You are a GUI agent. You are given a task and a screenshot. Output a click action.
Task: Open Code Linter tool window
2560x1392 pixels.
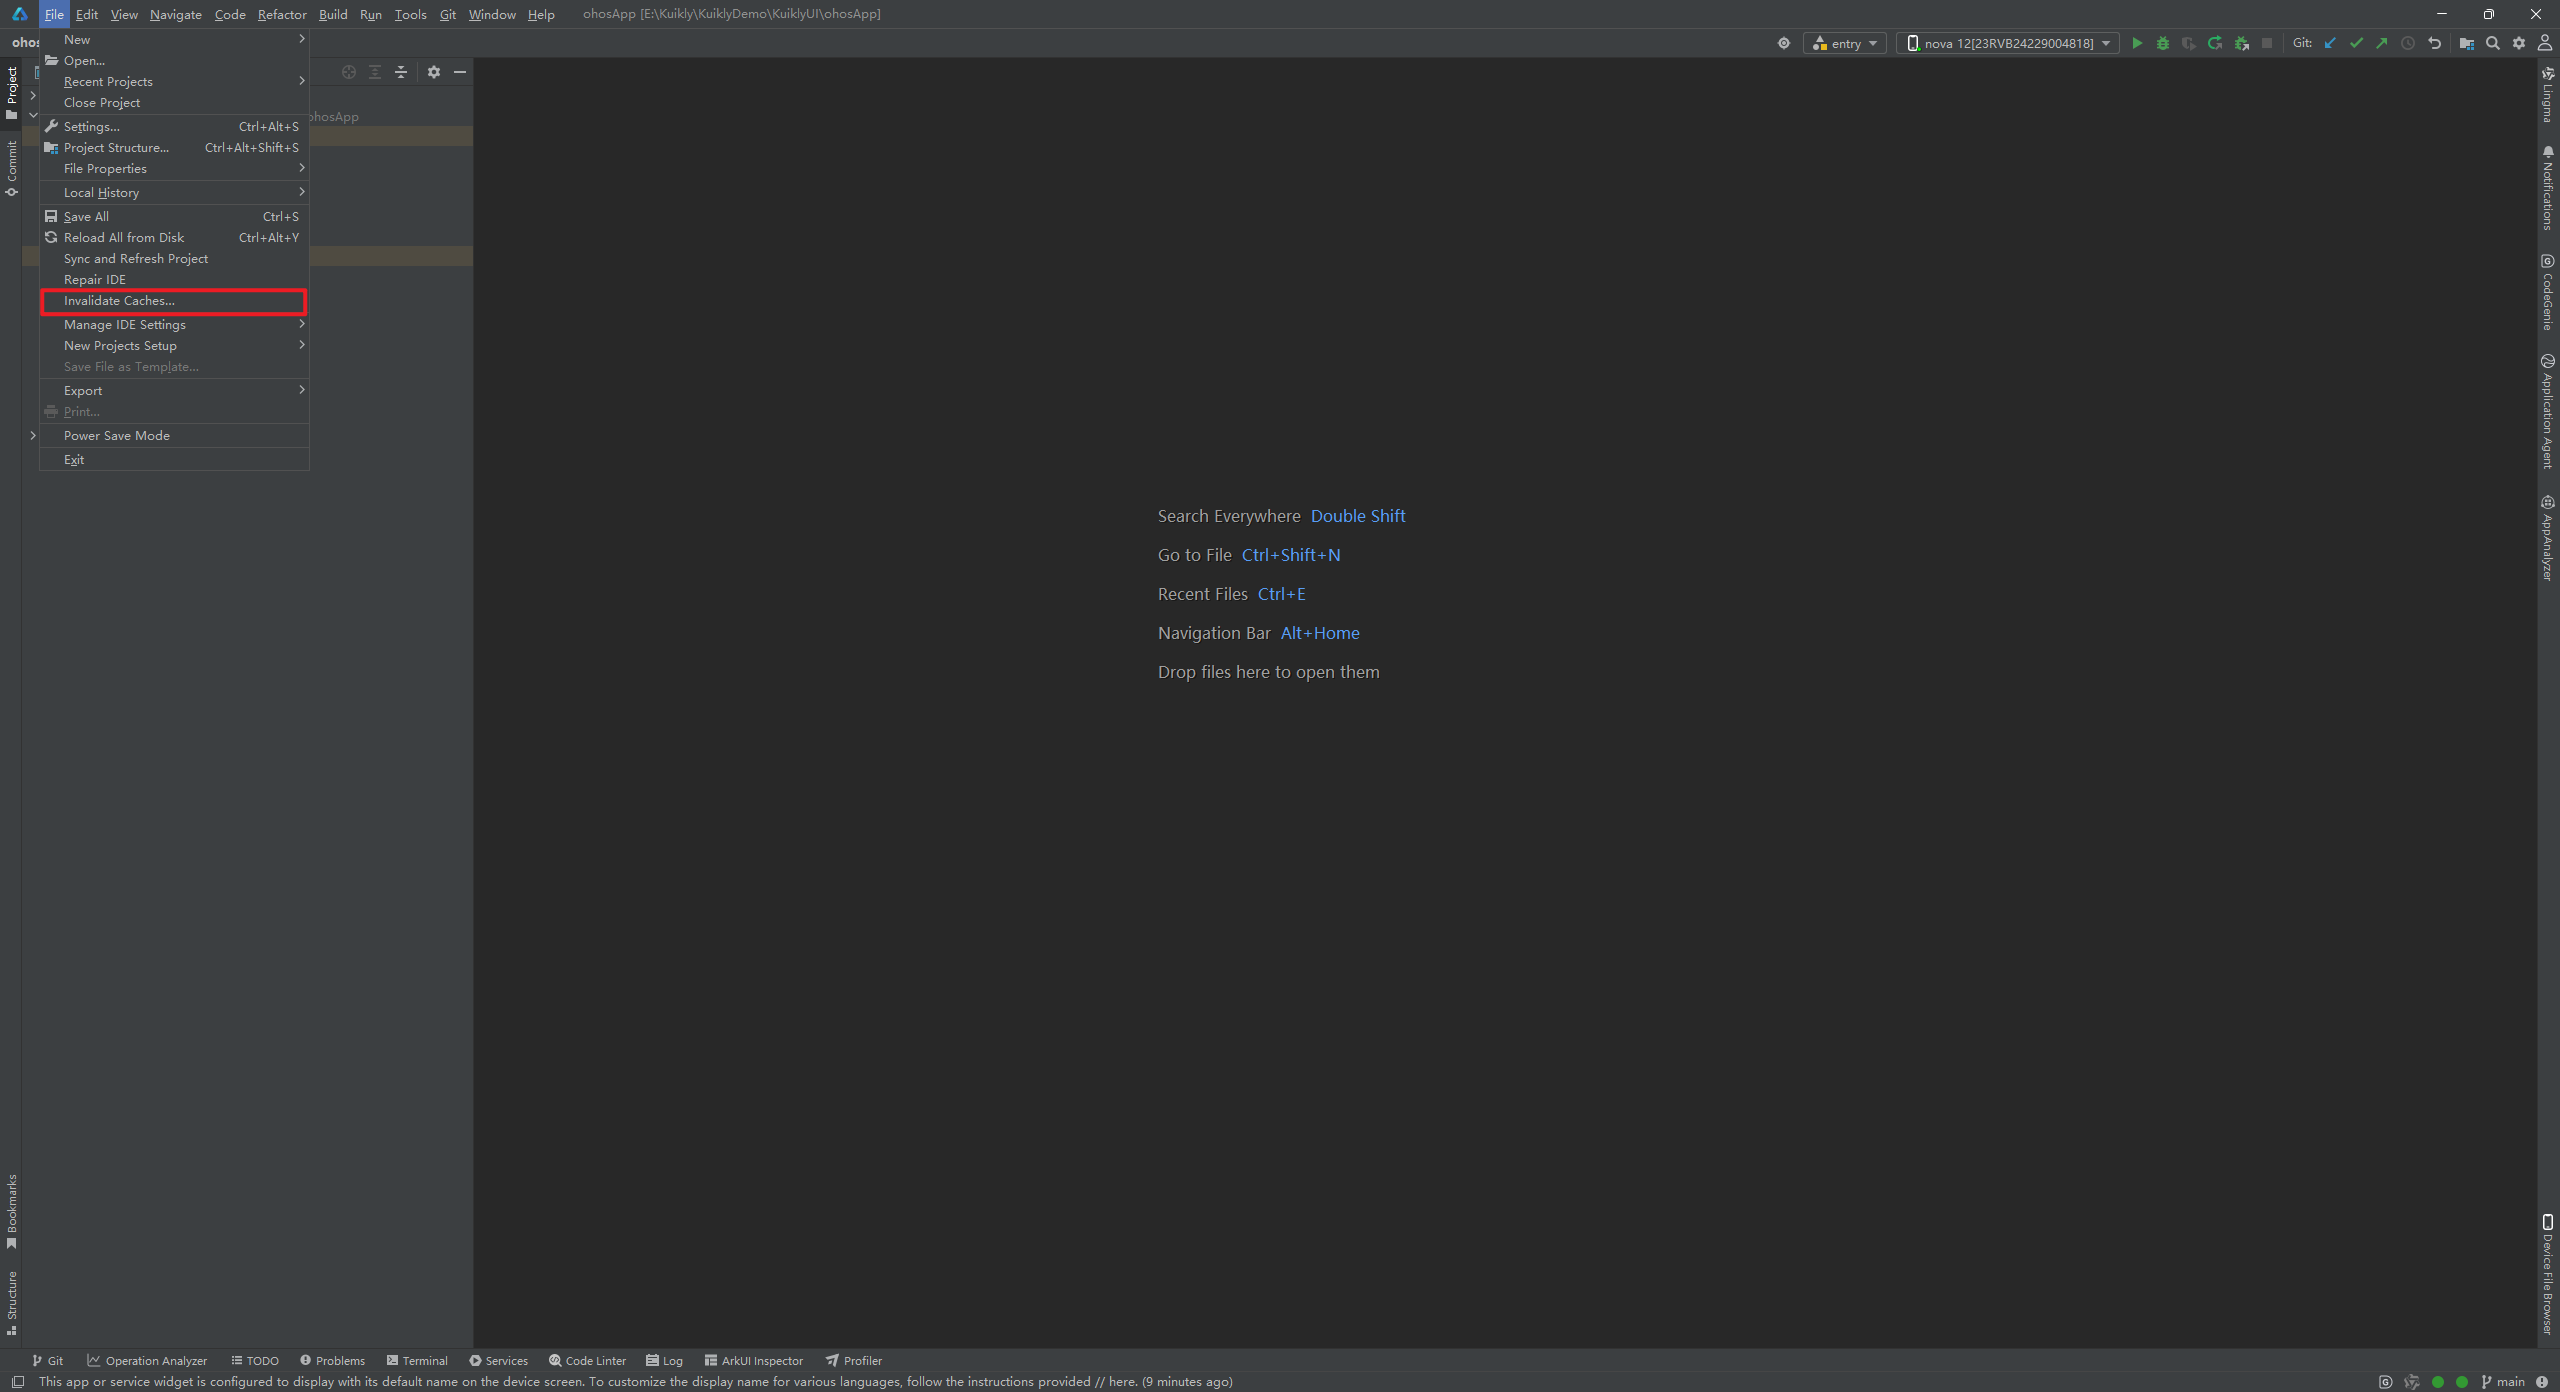[587, 1360]
